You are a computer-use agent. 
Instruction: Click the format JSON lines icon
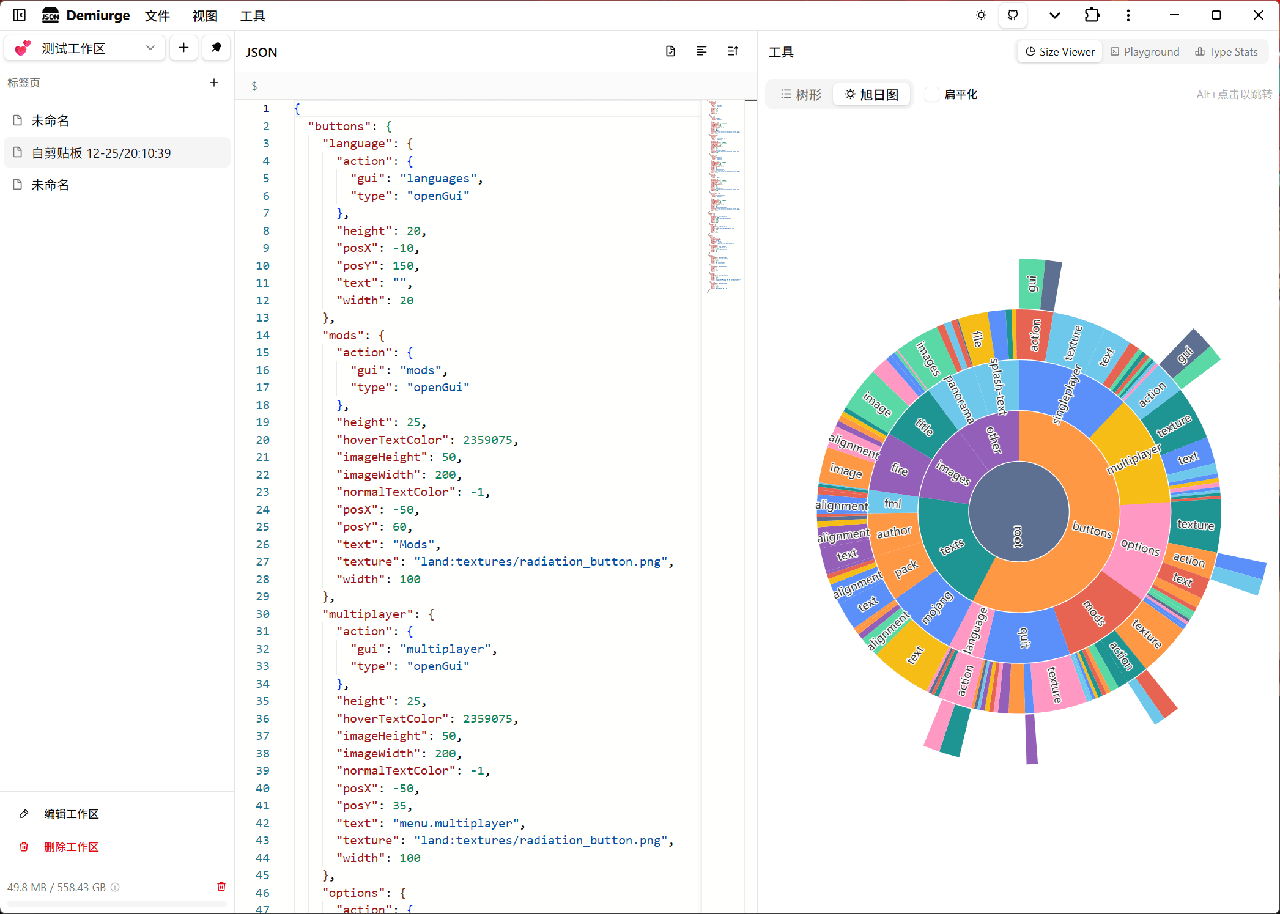(x=702, y=52)
